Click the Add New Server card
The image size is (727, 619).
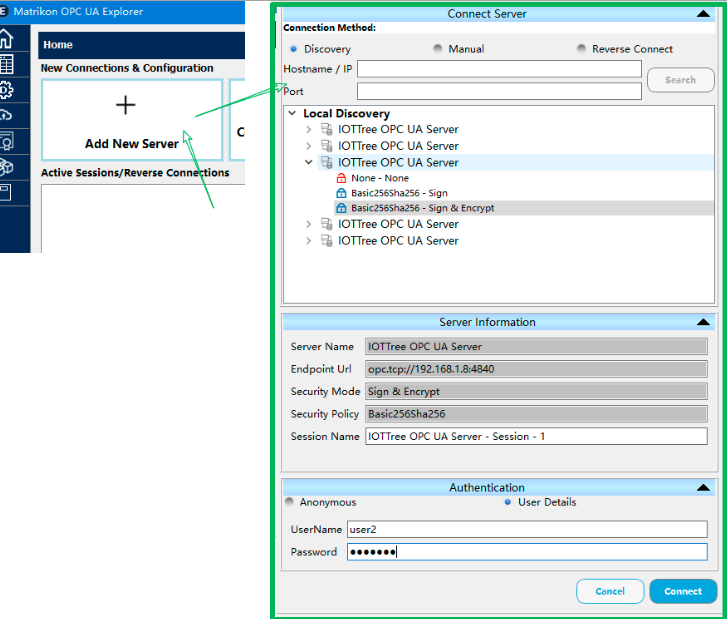[132, 120]
